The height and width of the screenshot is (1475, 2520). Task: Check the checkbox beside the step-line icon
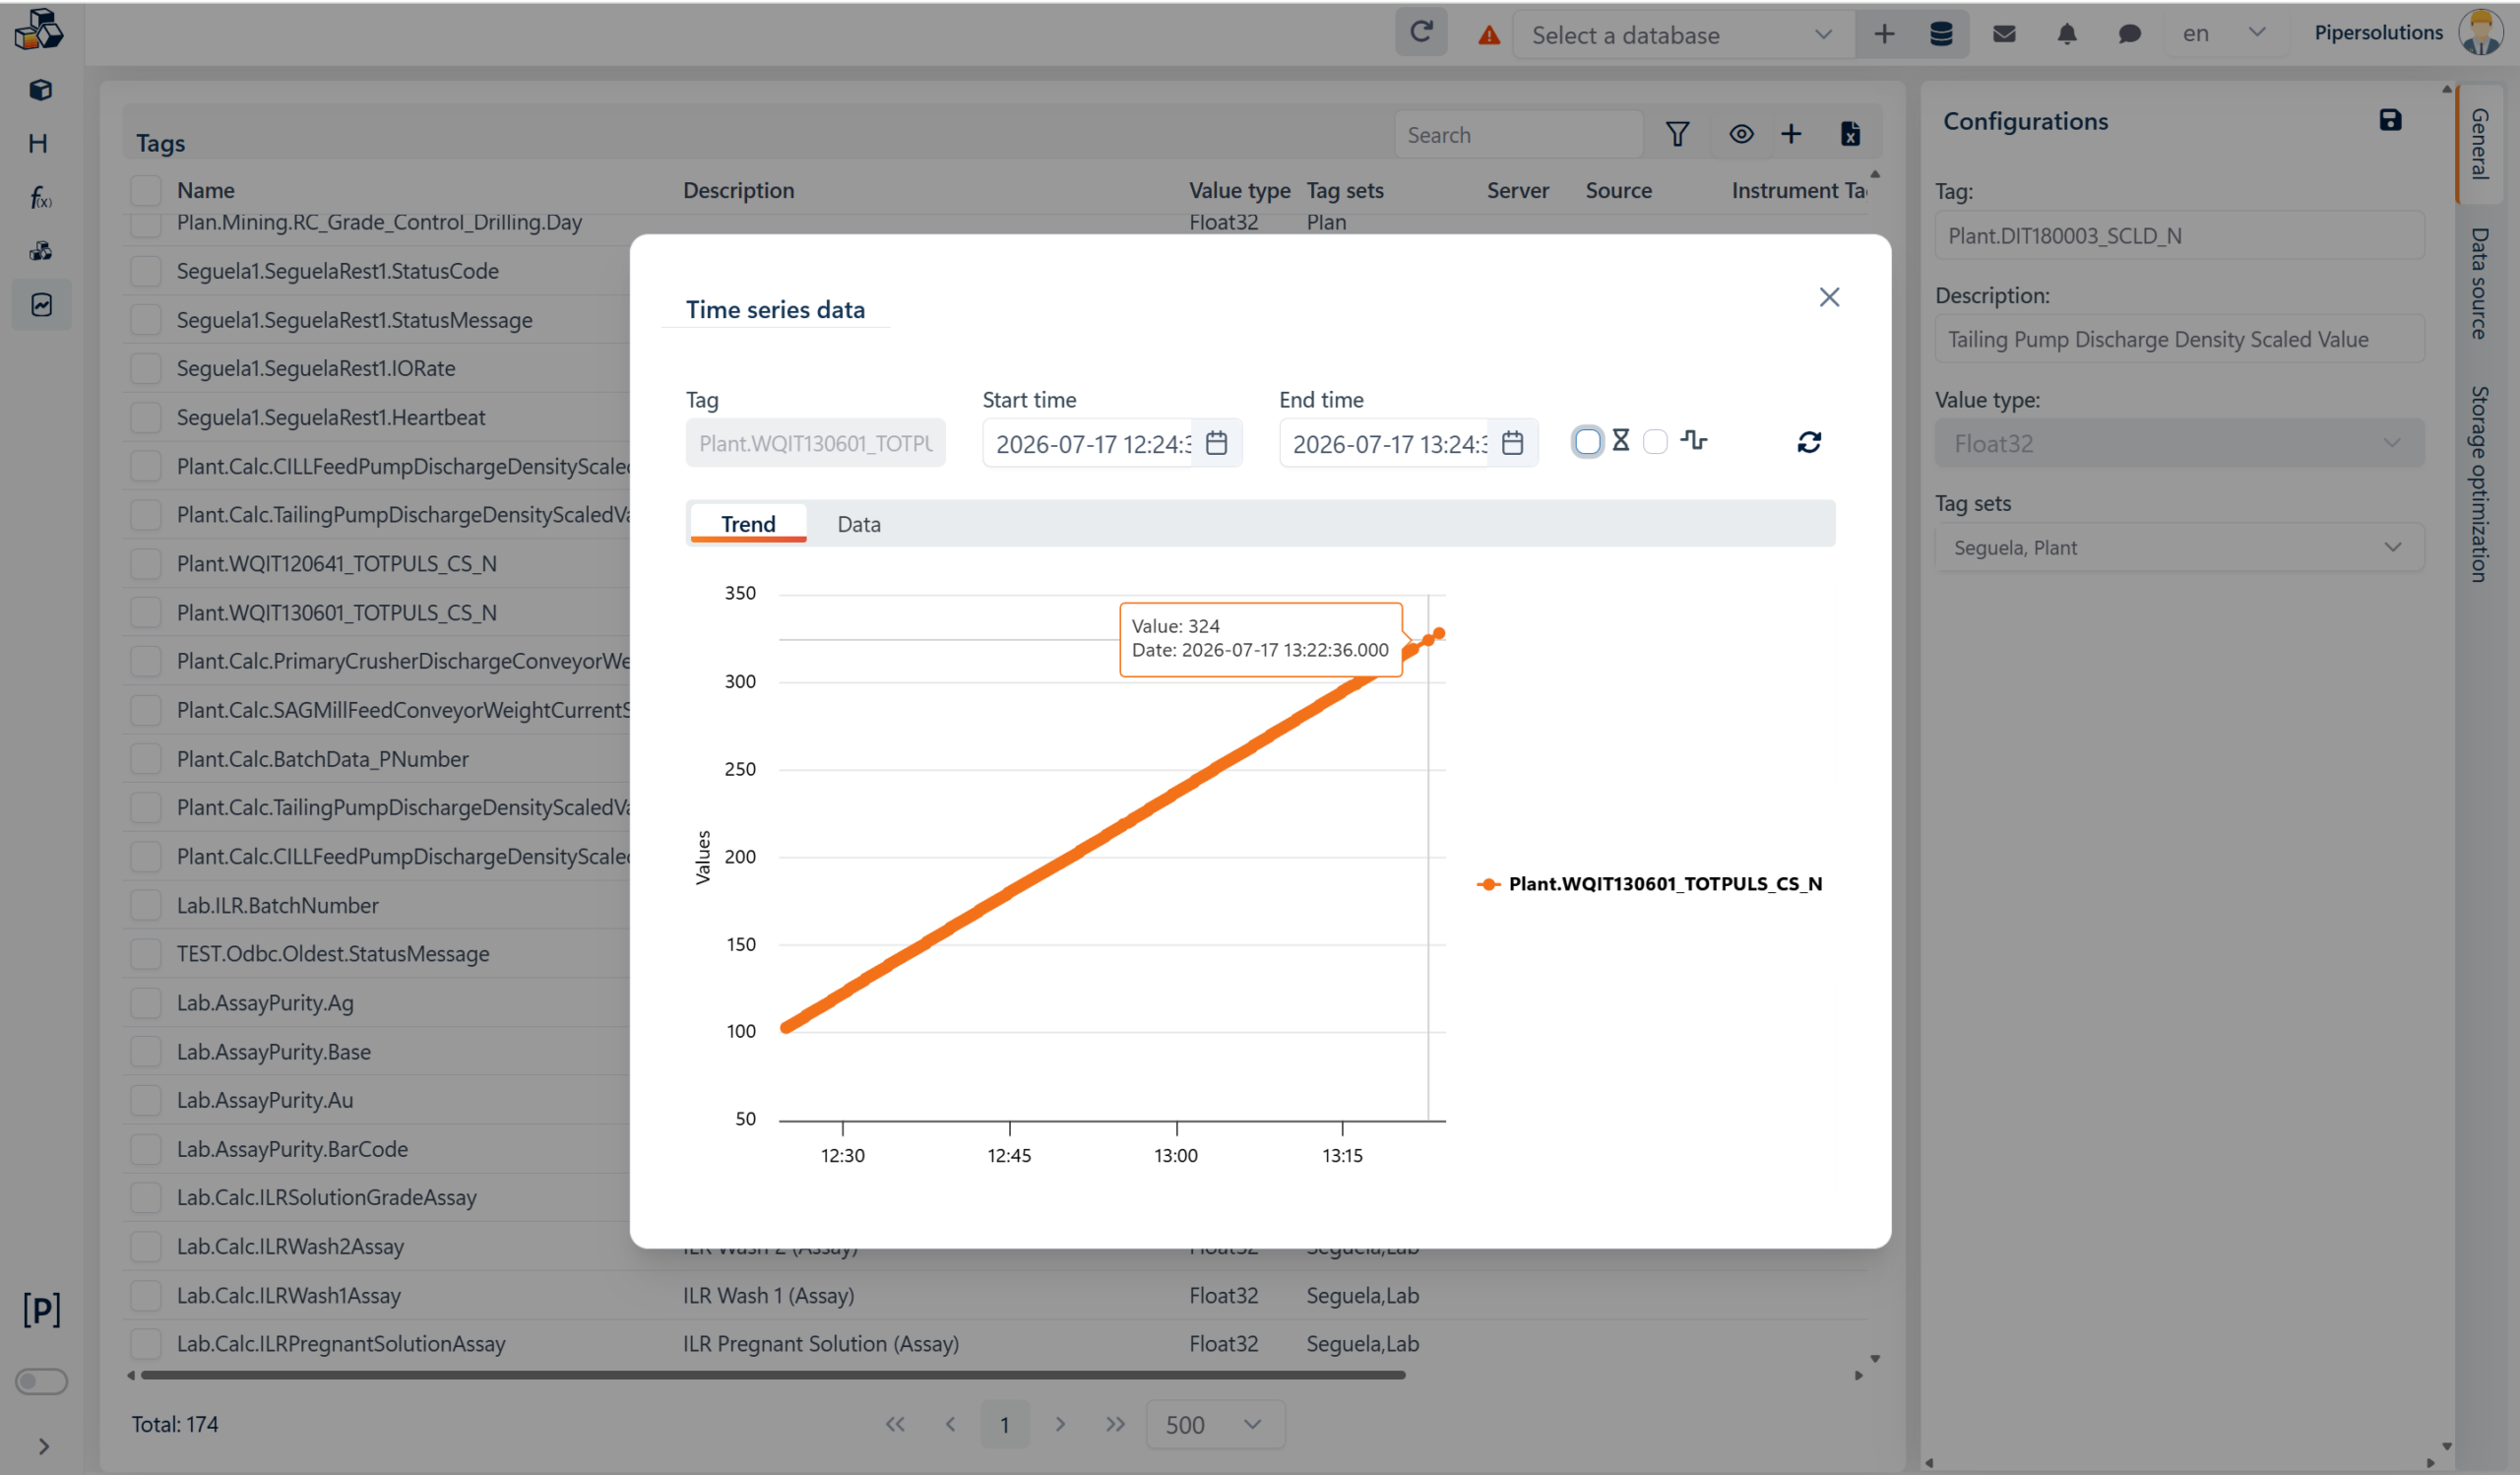[1655, 442]
